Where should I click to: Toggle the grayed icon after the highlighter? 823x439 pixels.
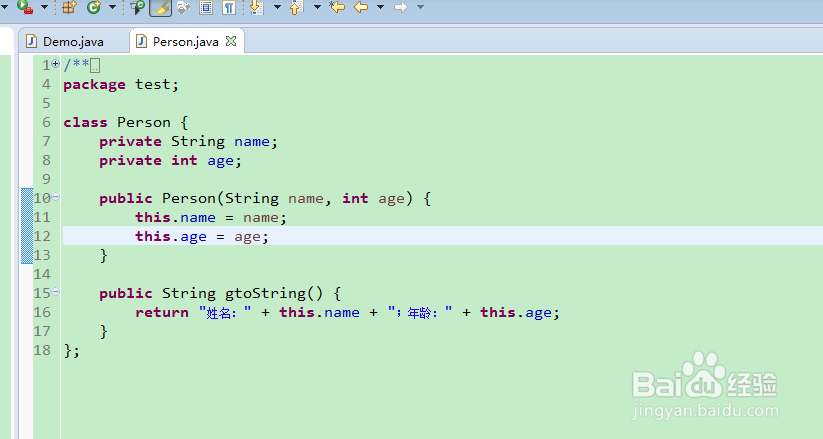(183, 7)
